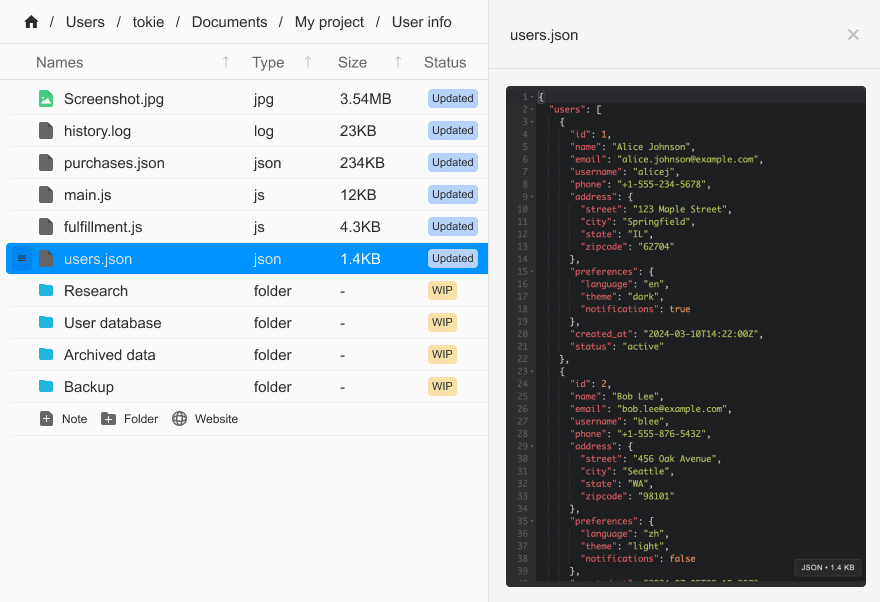Sort by Size column arrow

pos(398,62)
